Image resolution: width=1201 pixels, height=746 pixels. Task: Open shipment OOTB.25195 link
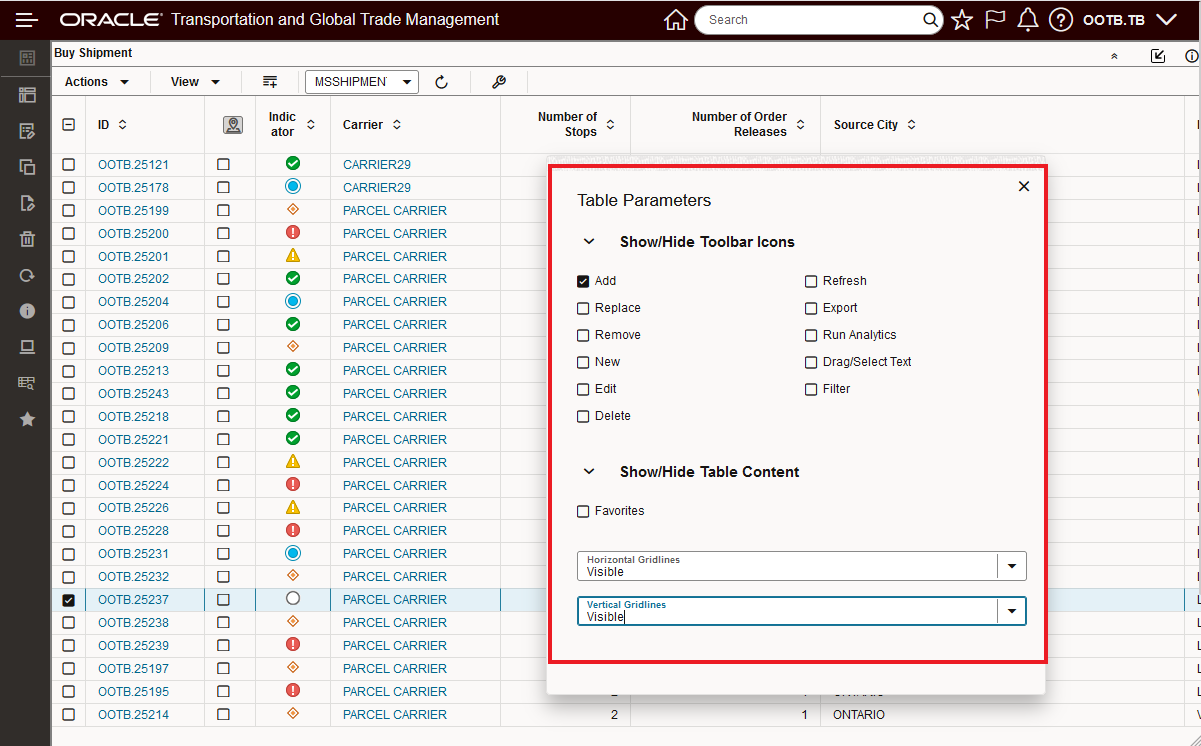(133, 692)
